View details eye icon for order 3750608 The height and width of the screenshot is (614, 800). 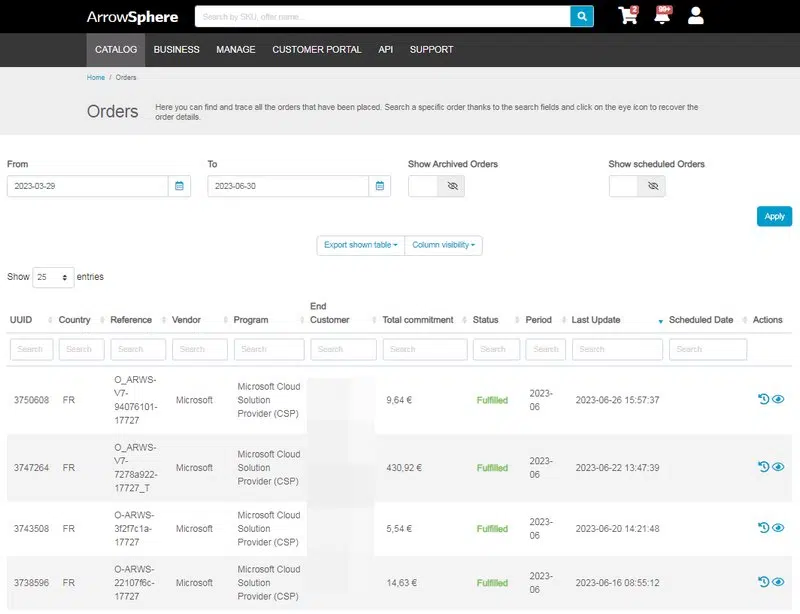coord(778,399)
